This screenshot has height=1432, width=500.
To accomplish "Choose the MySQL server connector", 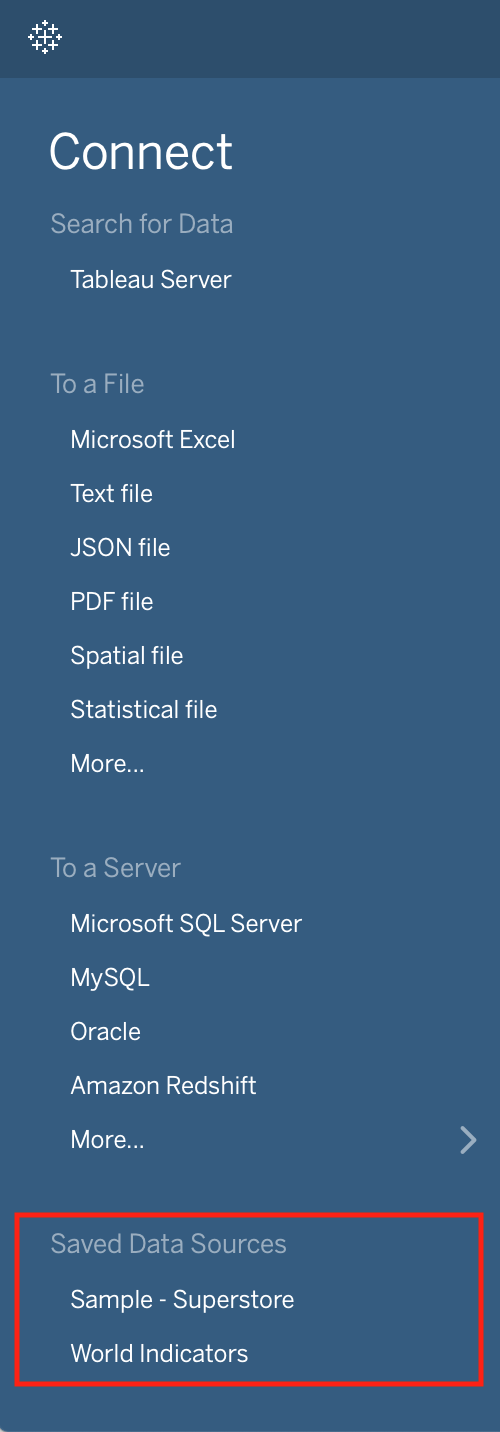I will click(x=110, y=978).
